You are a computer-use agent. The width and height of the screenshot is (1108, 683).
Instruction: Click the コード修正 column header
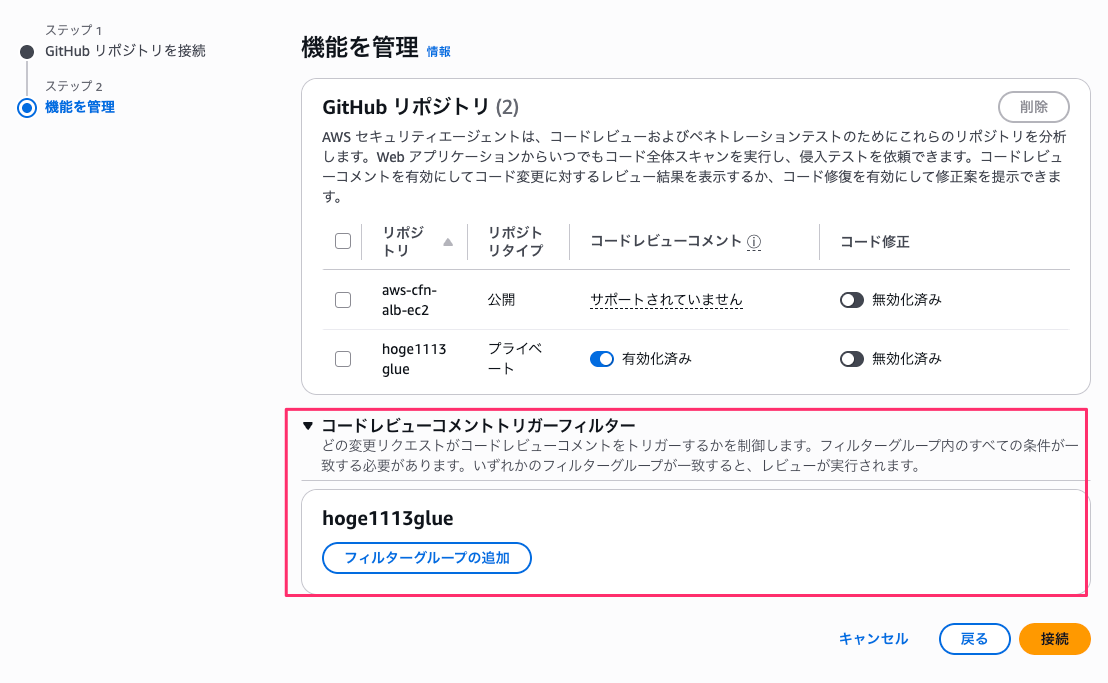pos(874,242)
